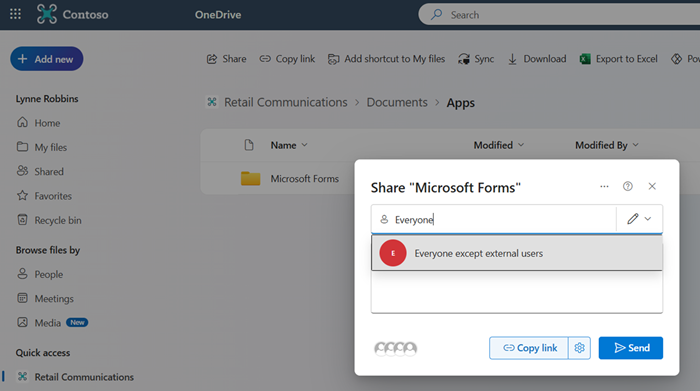
Task: Select Add shortcut to My files
Action: pyautogui.click(x=386, y=59)
